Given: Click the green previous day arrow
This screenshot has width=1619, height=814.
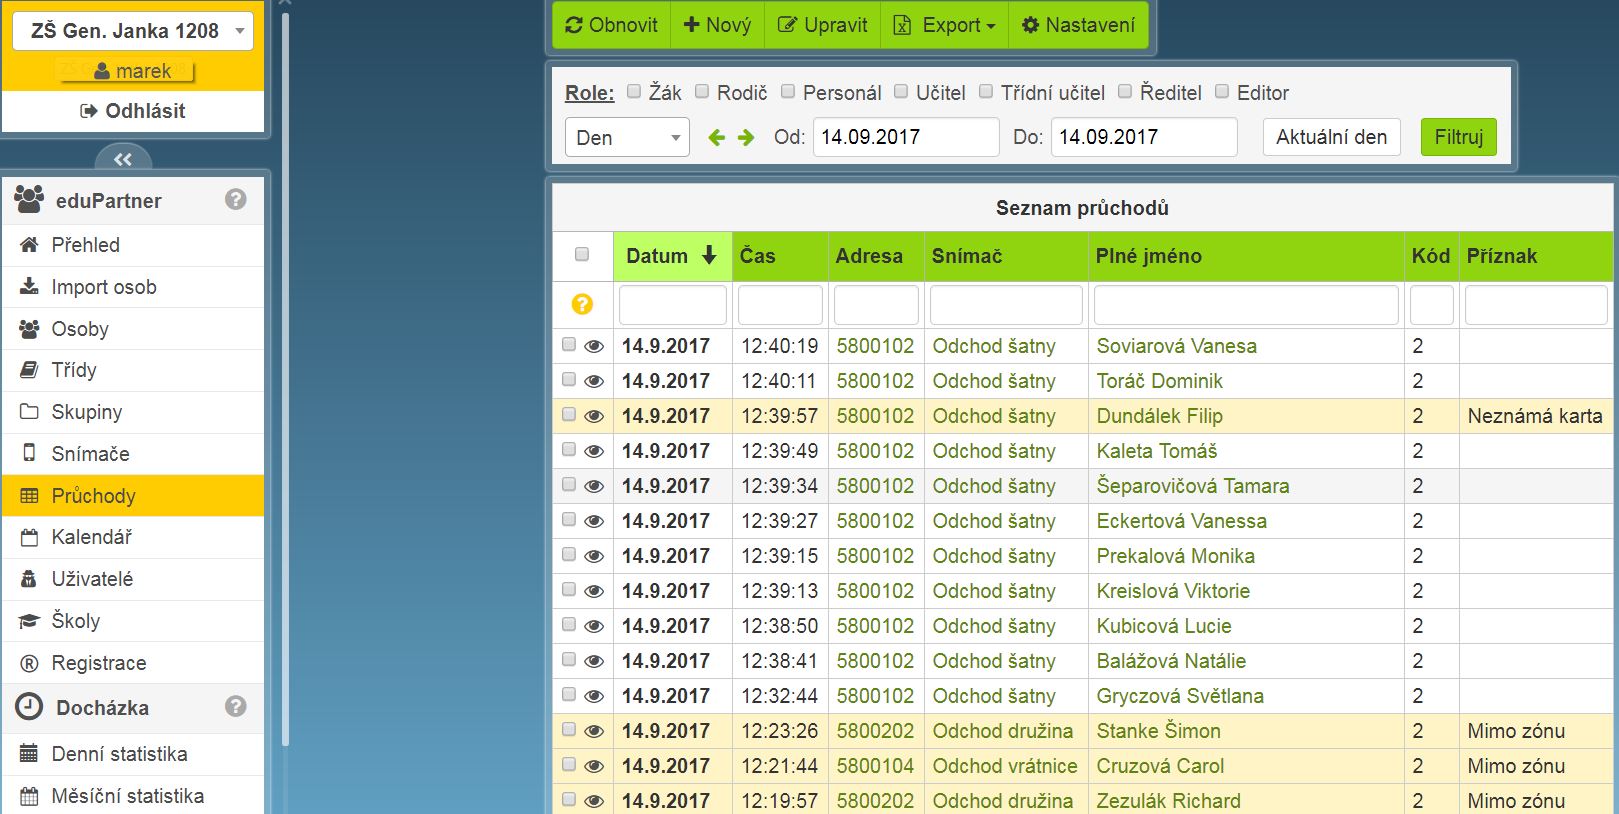Looking at the screenshot, I should (x=716, y=138).
